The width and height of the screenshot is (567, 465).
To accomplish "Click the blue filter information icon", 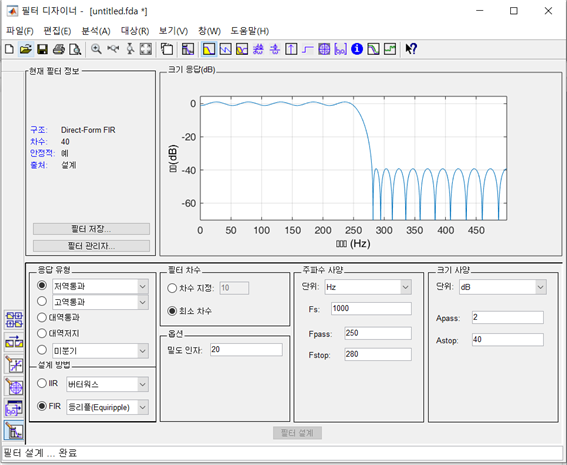I will [x=357, y=49].
